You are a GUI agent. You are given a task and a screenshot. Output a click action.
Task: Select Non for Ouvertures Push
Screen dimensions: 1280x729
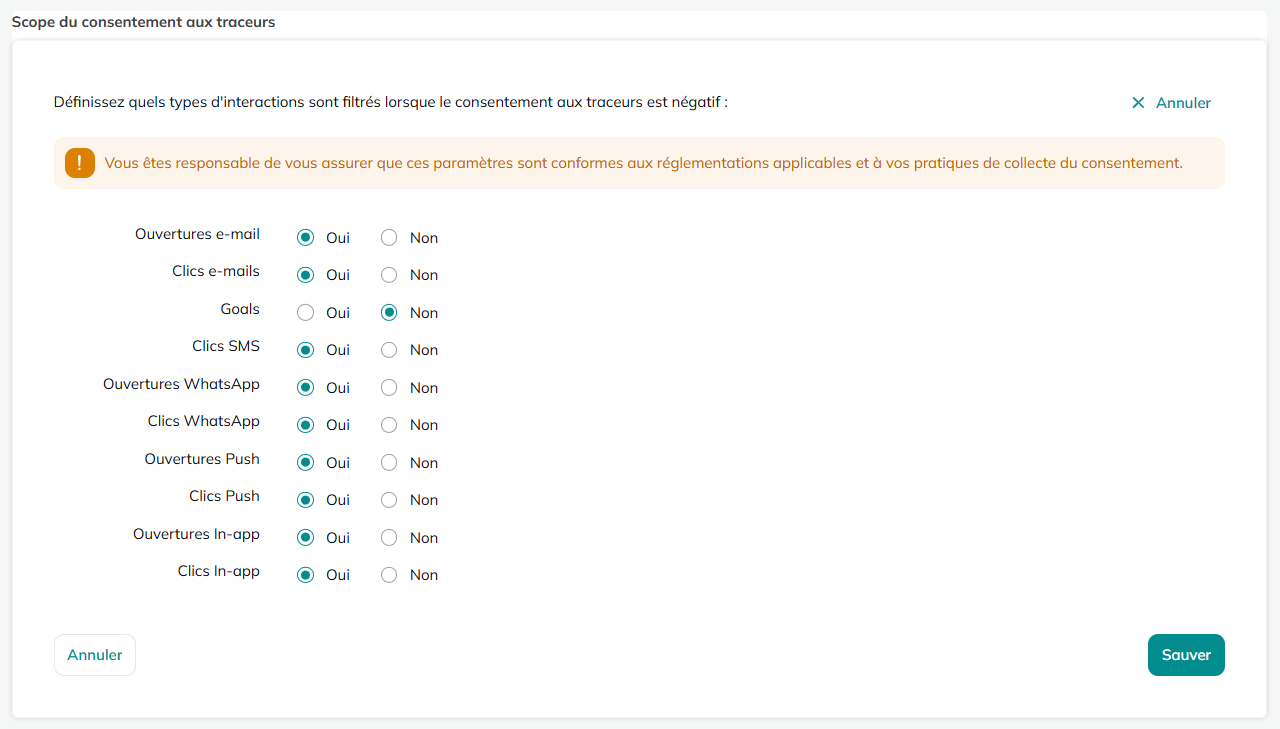(x=389, y=463)
